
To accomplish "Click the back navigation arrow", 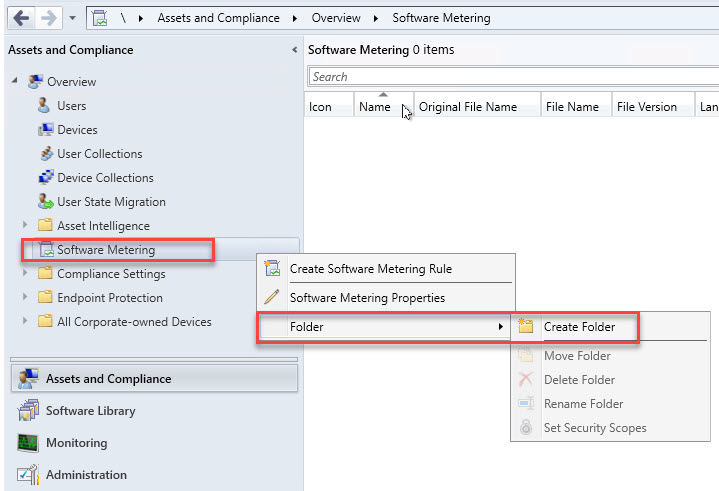I will (x=20, y=17).
